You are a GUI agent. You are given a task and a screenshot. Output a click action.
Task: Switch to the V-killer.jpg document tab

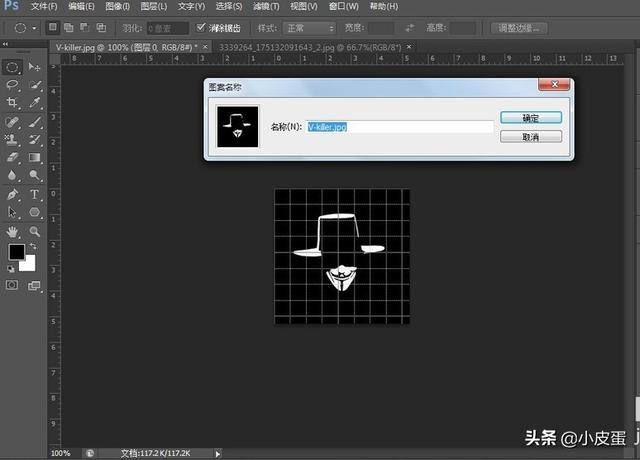pos(127,47)
